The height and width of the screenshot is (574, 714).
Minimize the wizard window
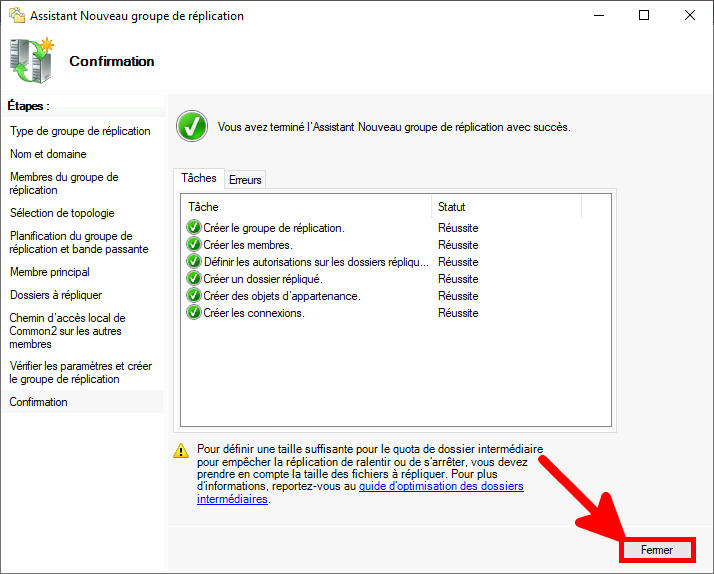tap(599, 15)
